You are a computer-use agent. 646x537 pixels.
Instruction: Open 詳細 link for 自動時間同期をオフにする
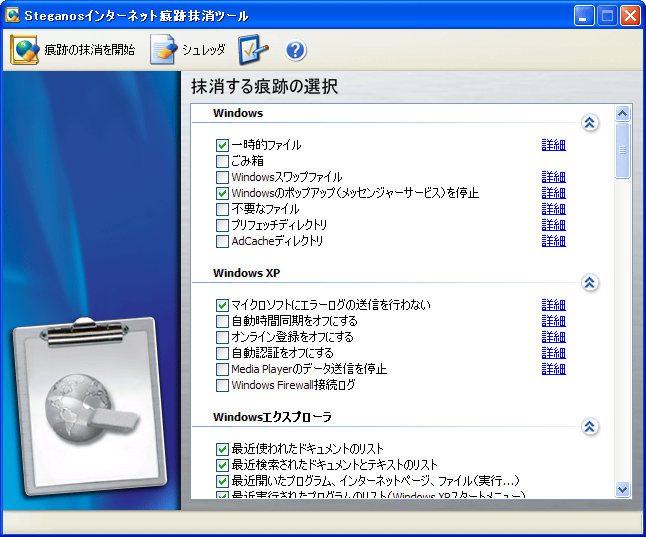553,321
